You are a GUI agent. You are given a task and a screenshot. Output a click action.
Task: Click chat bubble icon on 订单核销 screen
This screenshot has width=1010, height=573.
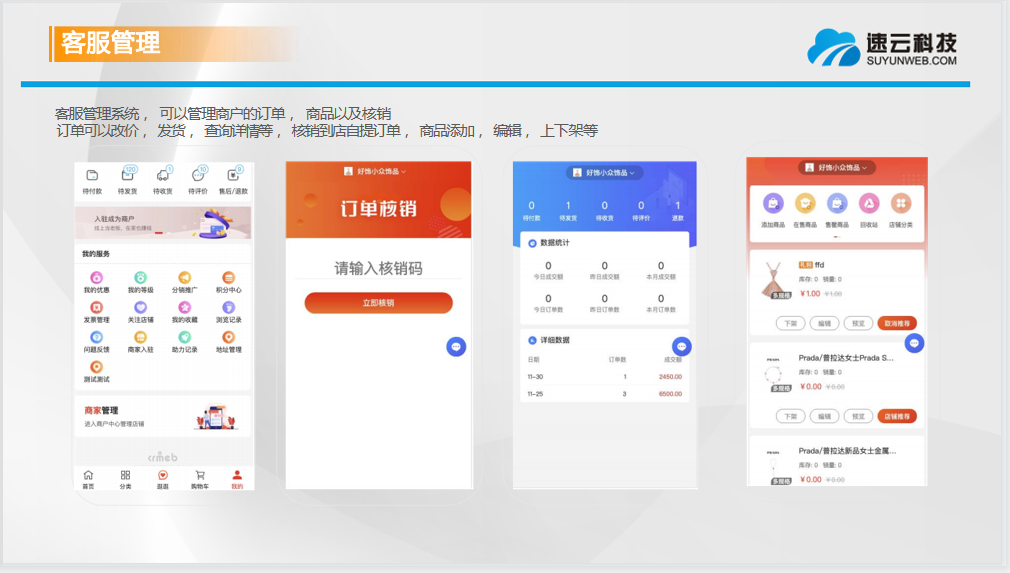click(456, 346)
